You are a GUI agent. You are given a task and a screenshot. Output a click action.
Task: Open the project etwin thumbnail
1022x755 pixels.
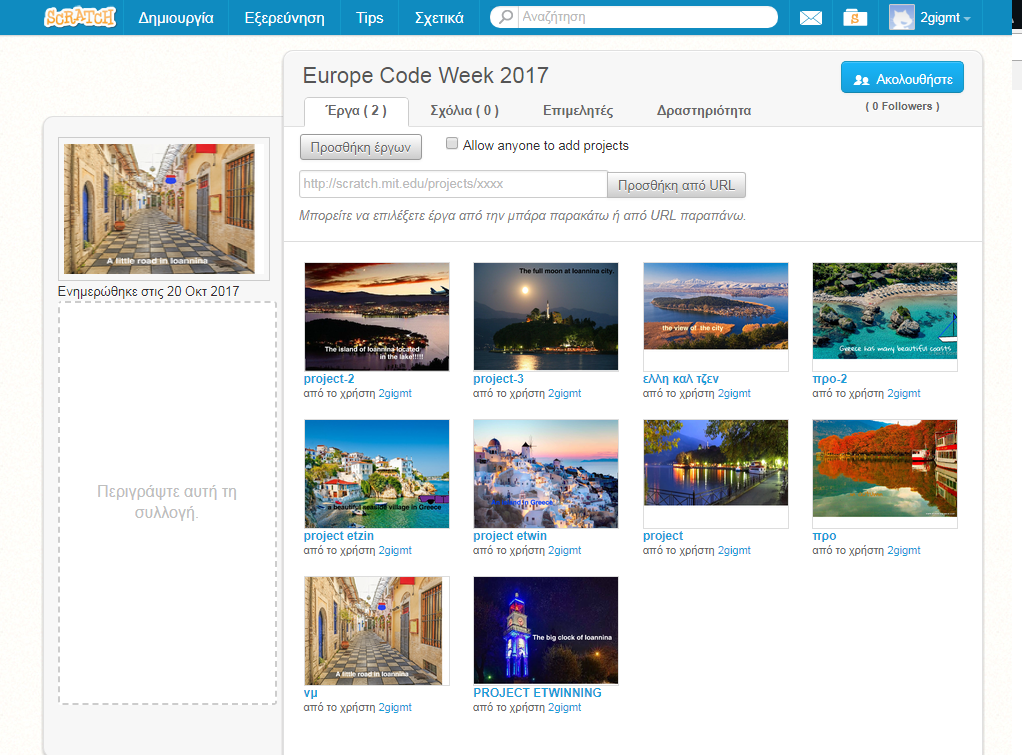pos(546,474)
